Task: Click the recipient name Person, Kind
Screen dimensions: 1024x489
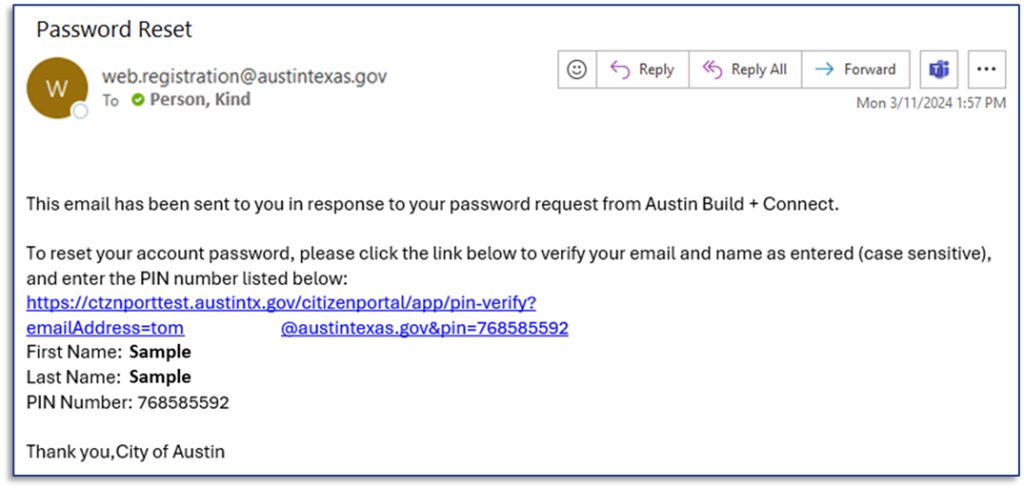Action: [x=200, y=100]
